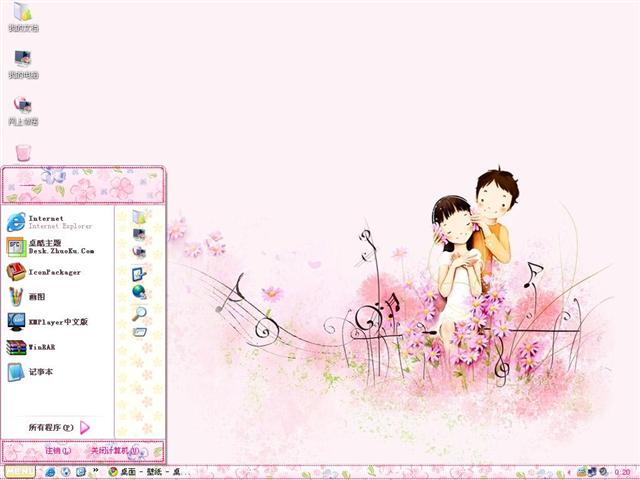Open Network Places icon in start menu right column
Viewport: 640px width, 480px height.
pyautogui.click(x=139, y=252)
